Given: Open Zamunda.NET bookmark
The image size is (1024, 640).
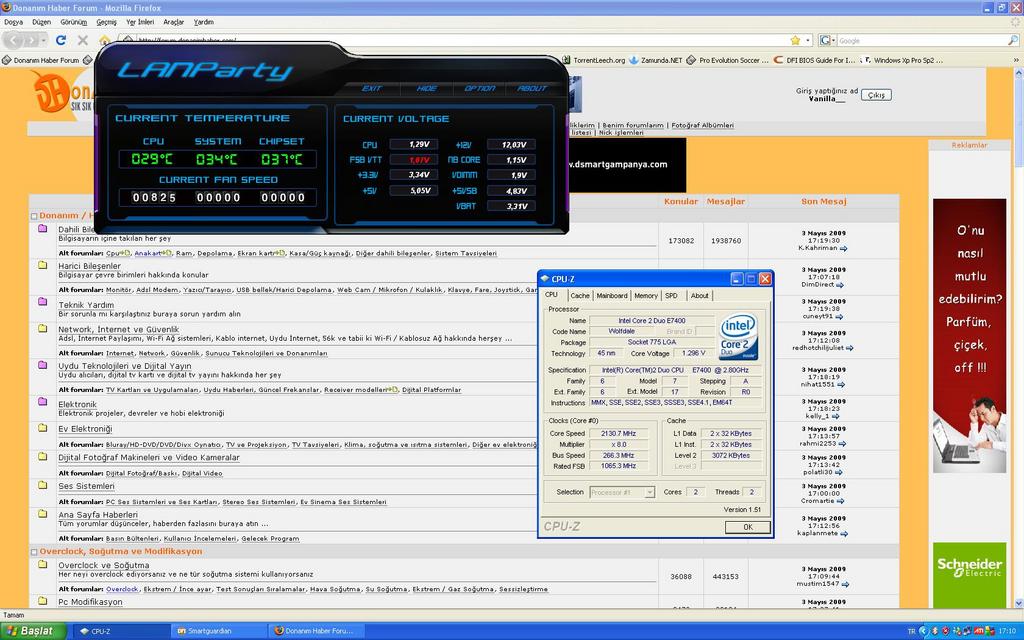Looking at the screenshot, I should [656, 60].
